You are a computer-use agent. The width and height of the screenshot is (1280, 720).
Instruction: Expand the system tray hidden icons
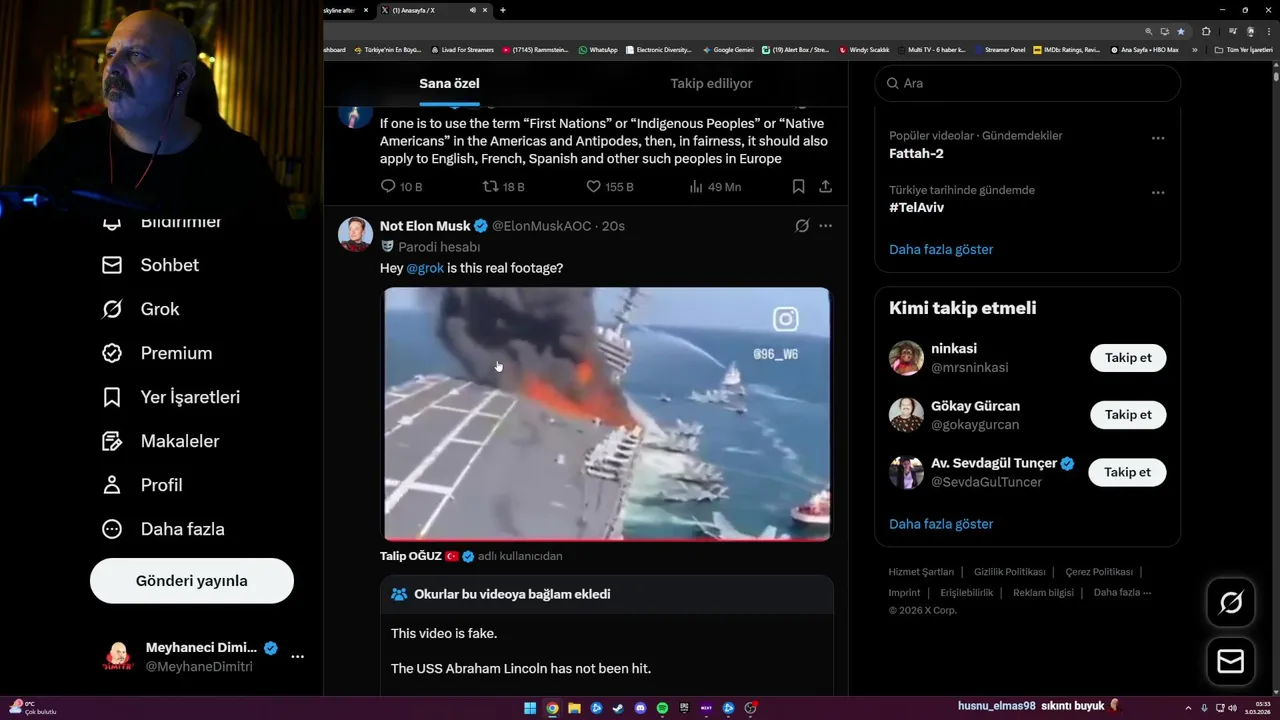tap(1188, 708)
